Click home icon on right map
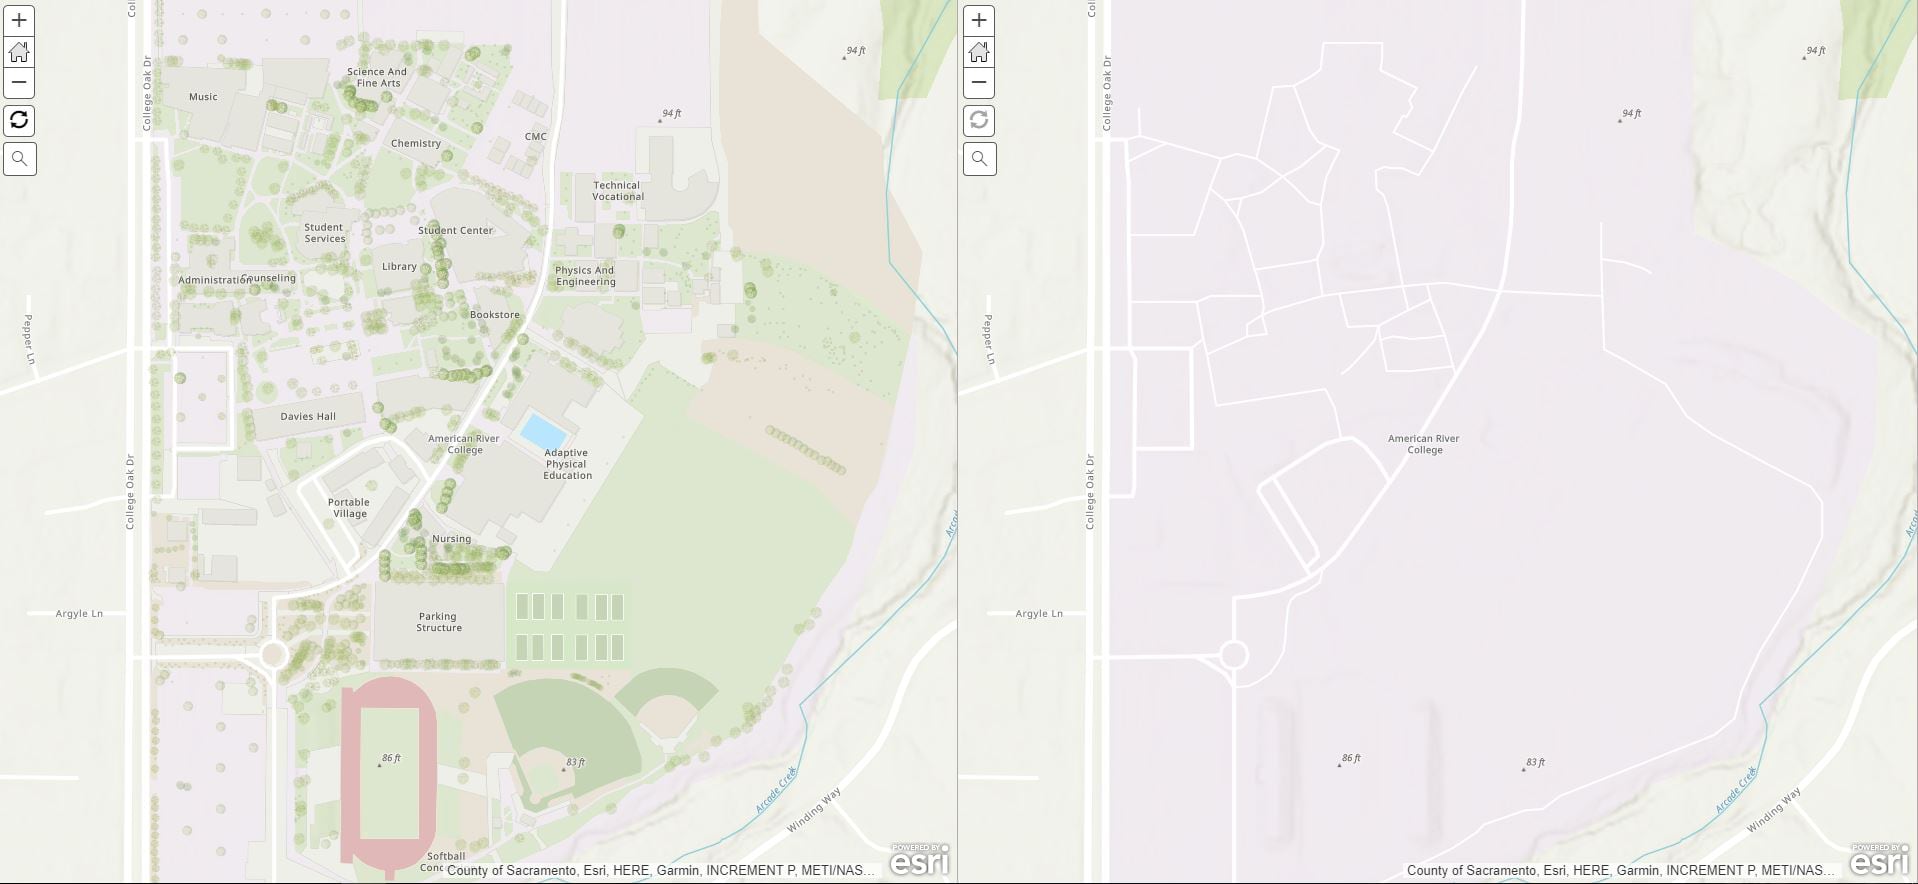This screenshot has height=884, width=1918. point(979,51)
